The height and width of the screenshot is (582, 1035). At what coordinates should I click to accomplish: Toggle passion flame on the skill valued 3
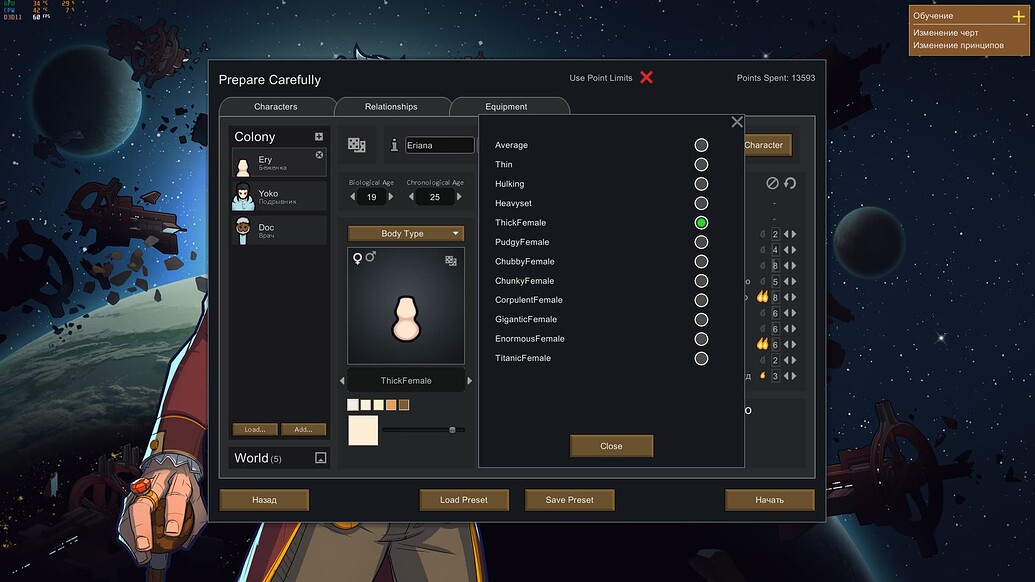[763, 375]
